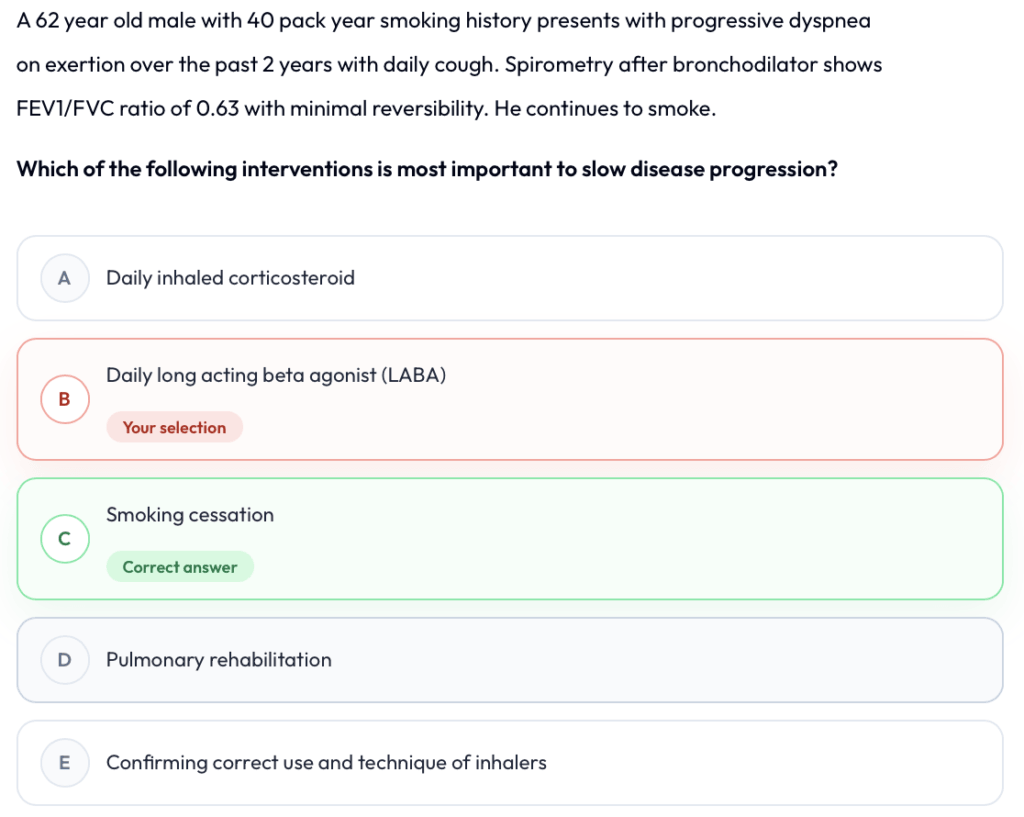
Task: Choose the circled letter E option
Action: tap(65, 763)
